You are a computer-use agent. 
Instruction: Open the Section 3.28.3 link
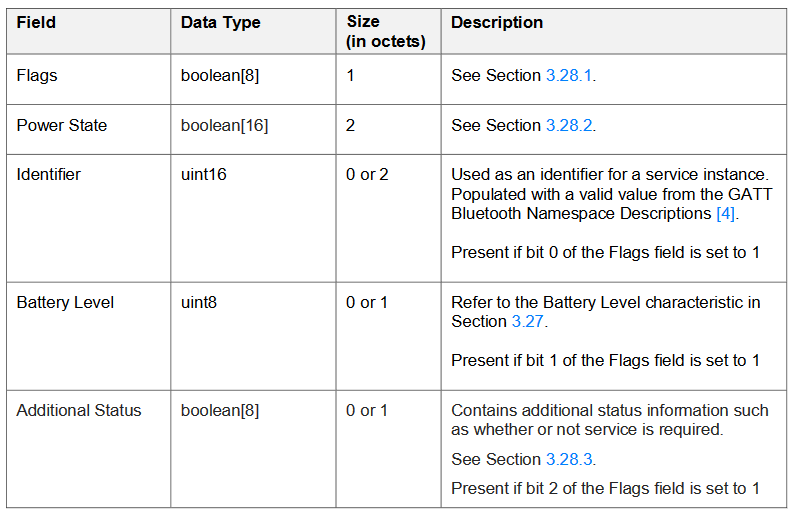tap(569, 459)
